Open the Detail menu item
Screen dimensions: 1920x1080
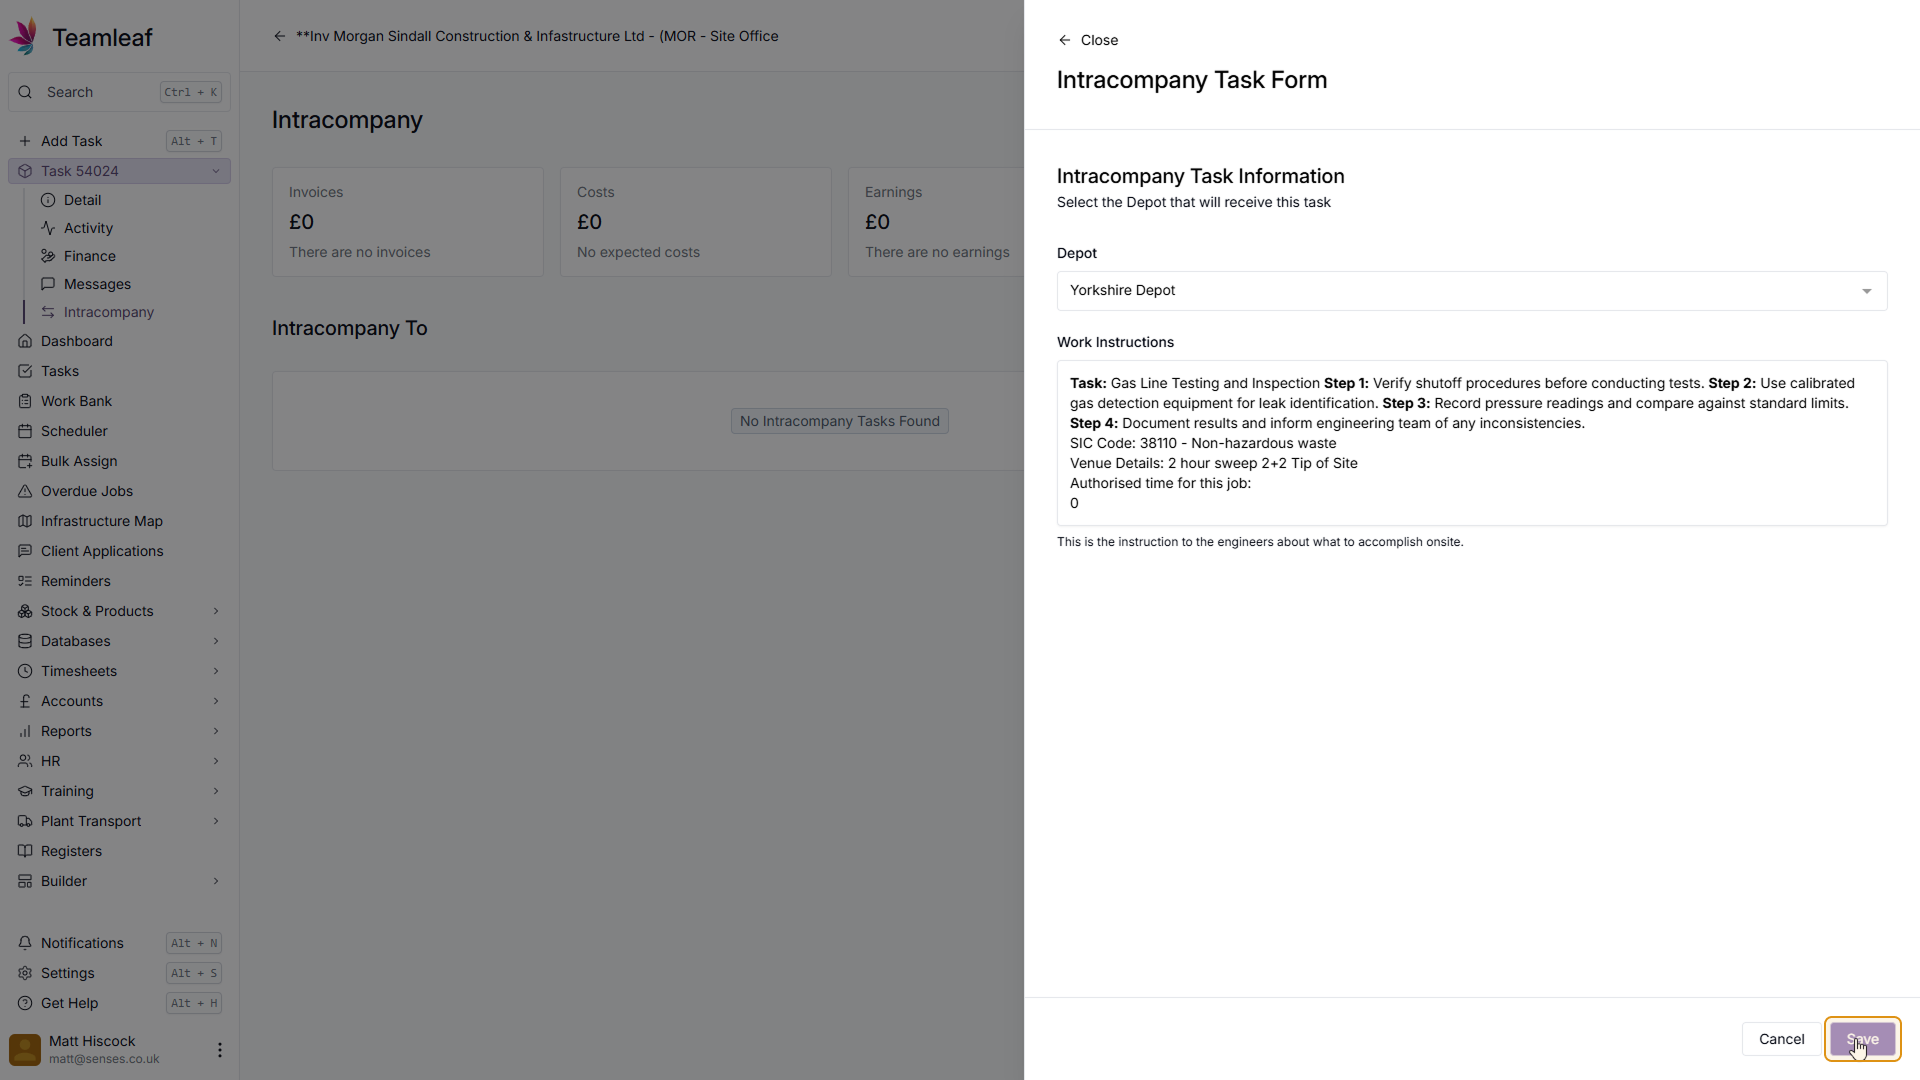(130, 200)
